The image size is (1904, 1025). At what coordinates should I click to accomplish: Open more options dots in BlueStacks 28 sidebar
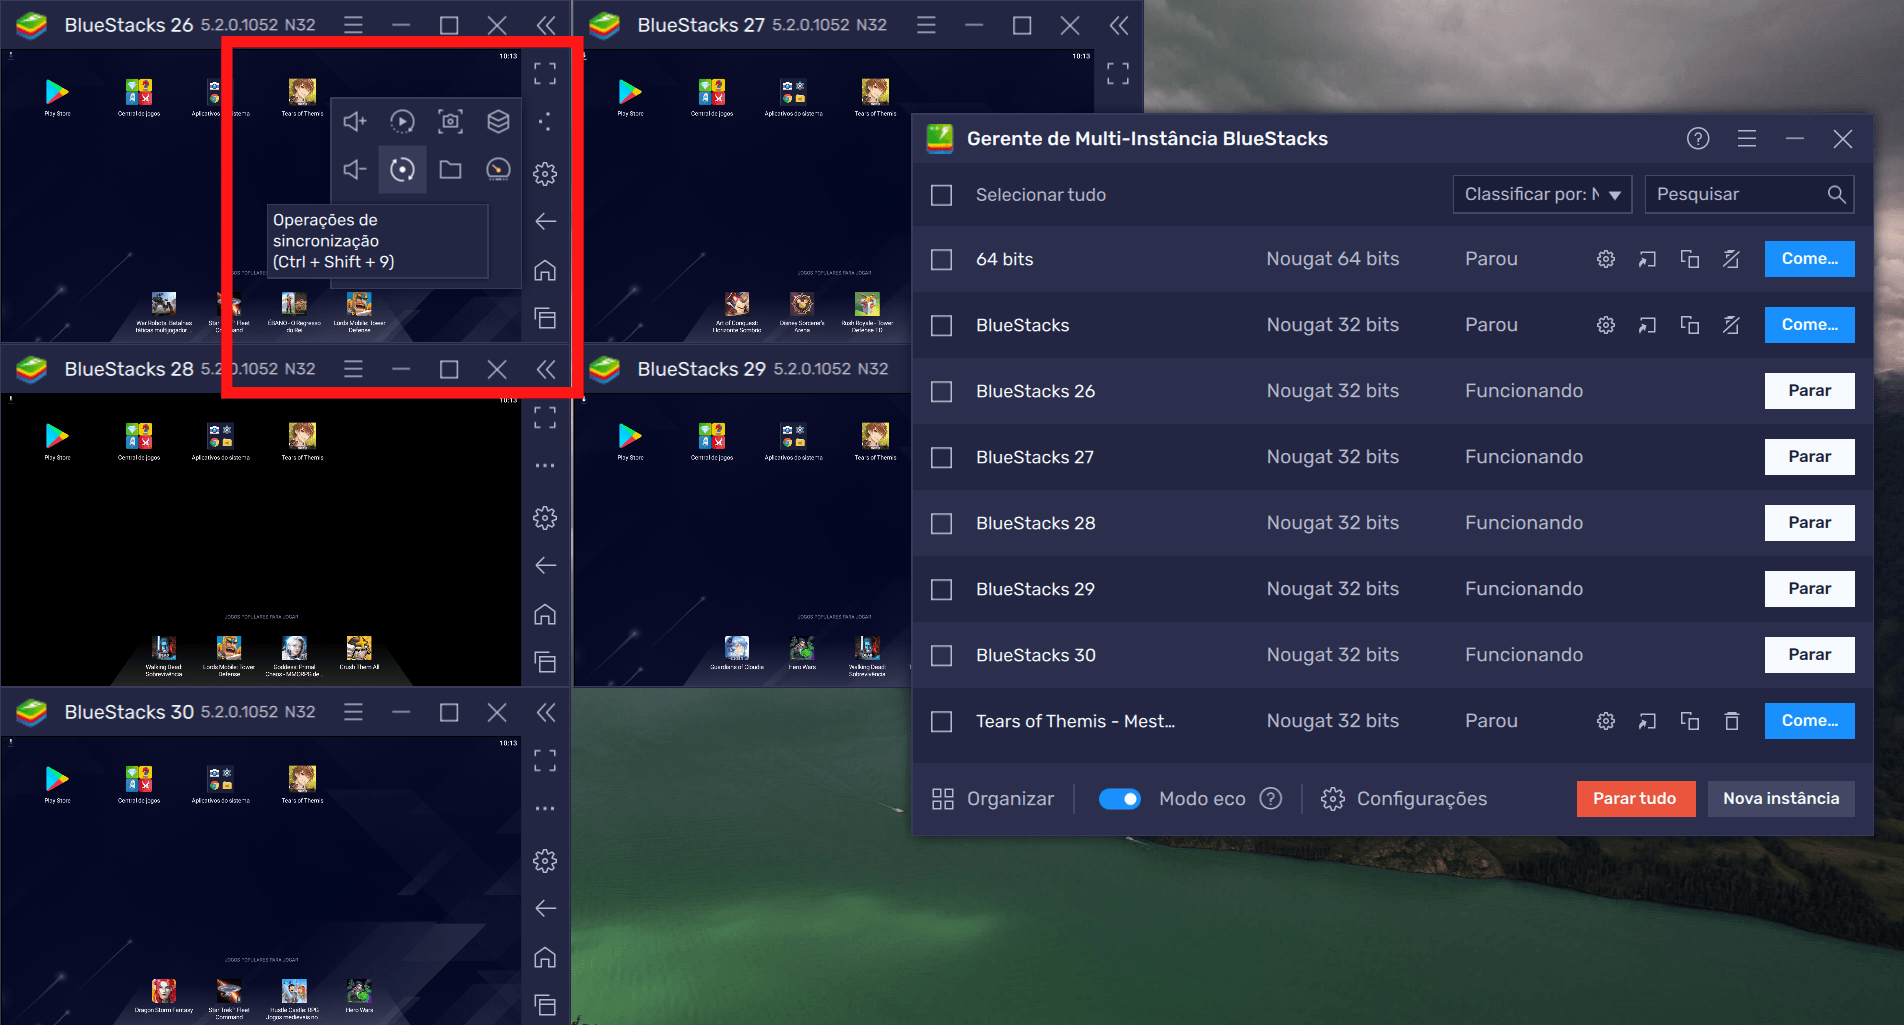545,466
